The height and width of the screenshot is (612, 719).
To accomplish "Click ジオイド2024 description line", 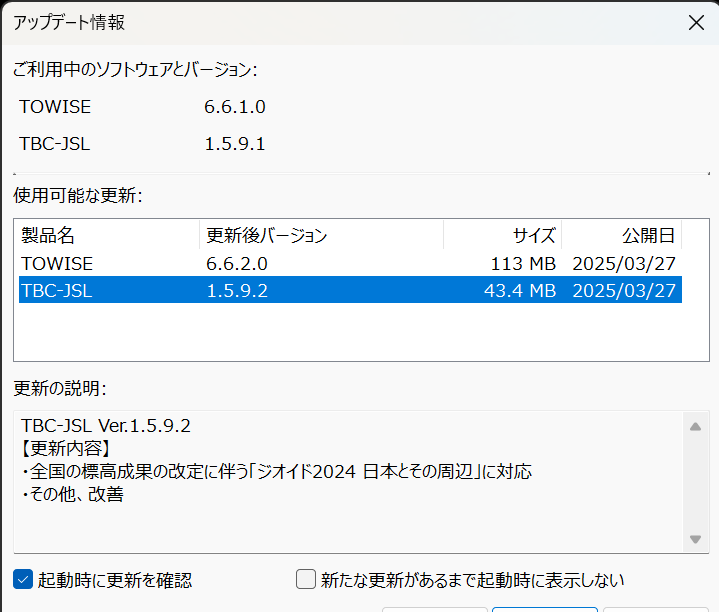I will click(x=277, y=471).
